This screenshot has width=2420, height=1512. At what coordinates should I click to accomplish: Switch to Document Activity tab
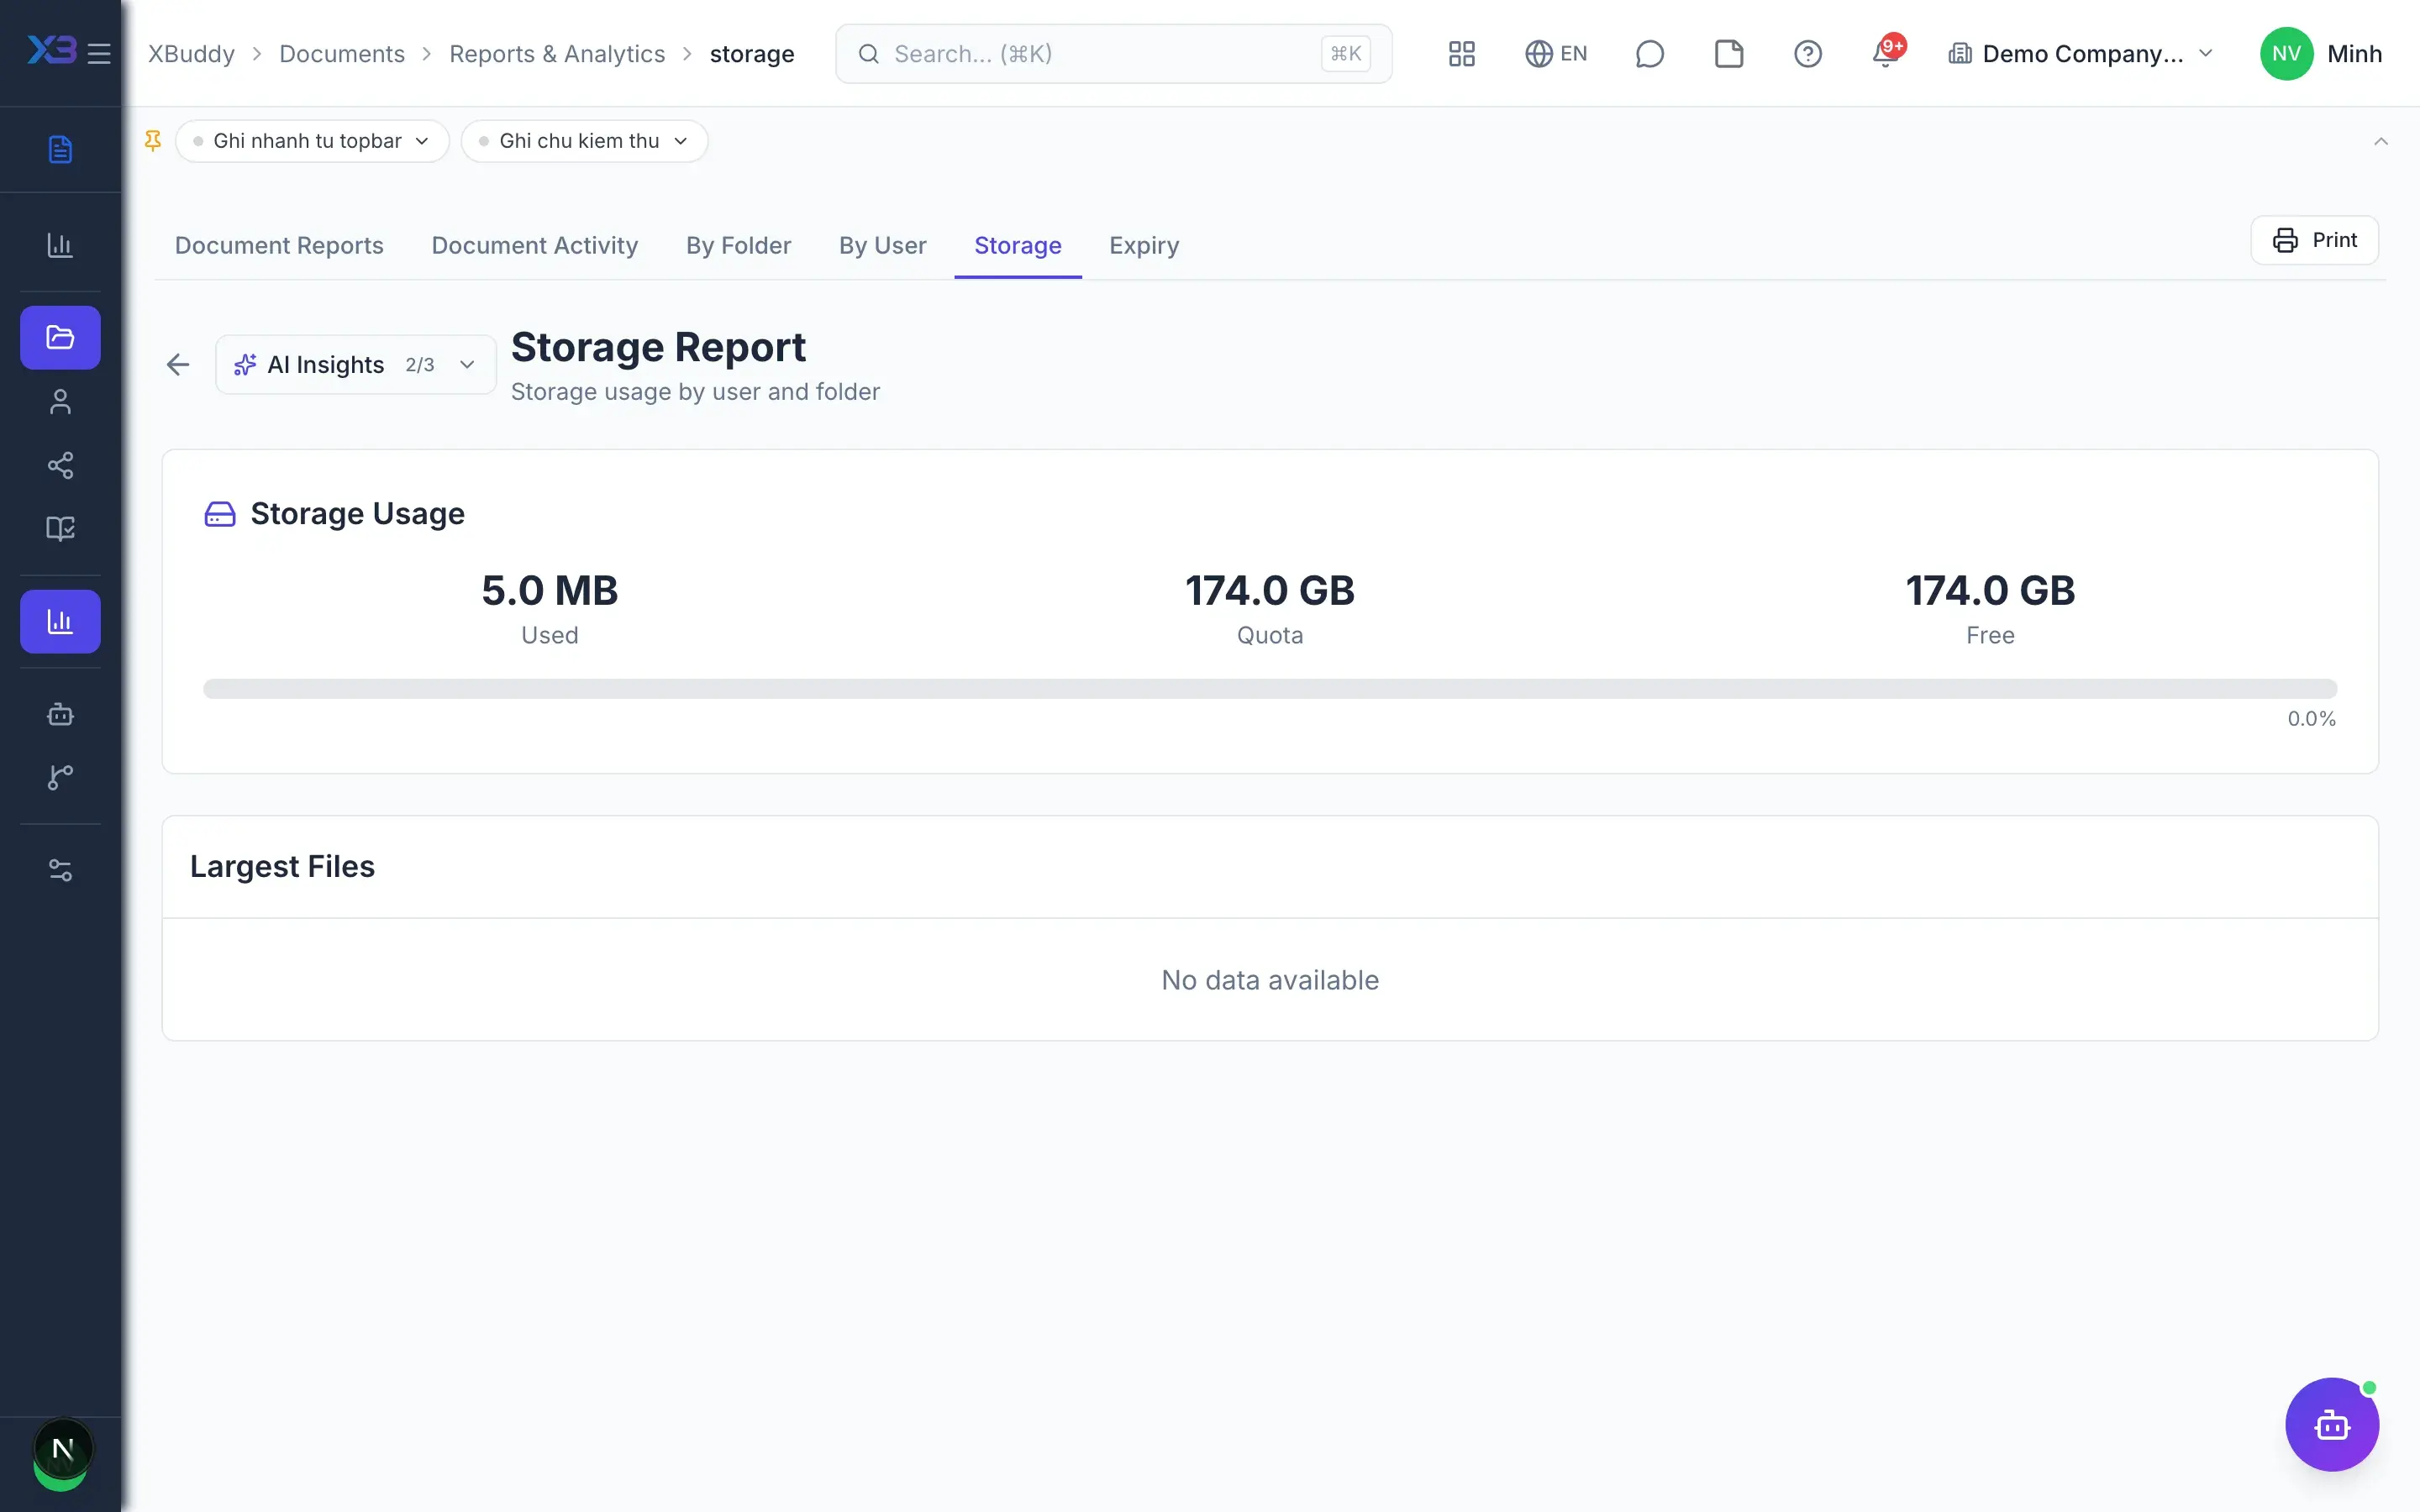click(535, 245)
